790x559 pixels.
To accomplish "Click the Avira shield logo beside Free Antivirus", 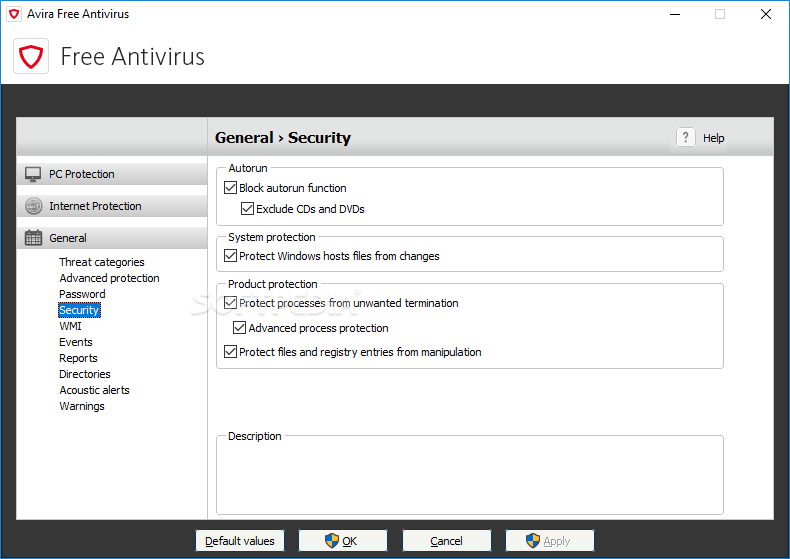I will (x=31, y=56).
